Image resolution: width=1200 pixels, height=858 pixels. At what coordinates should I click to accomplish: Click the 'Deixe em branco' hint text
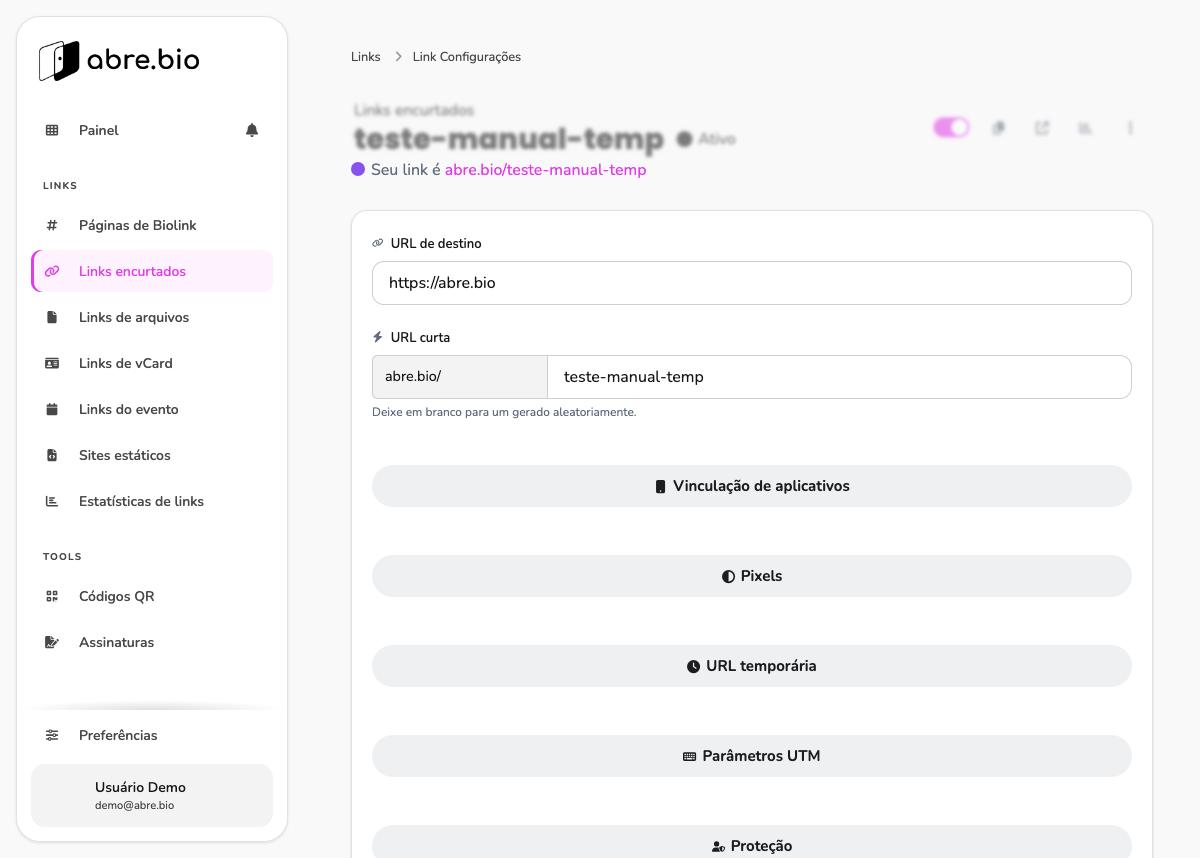pos(504,412)
